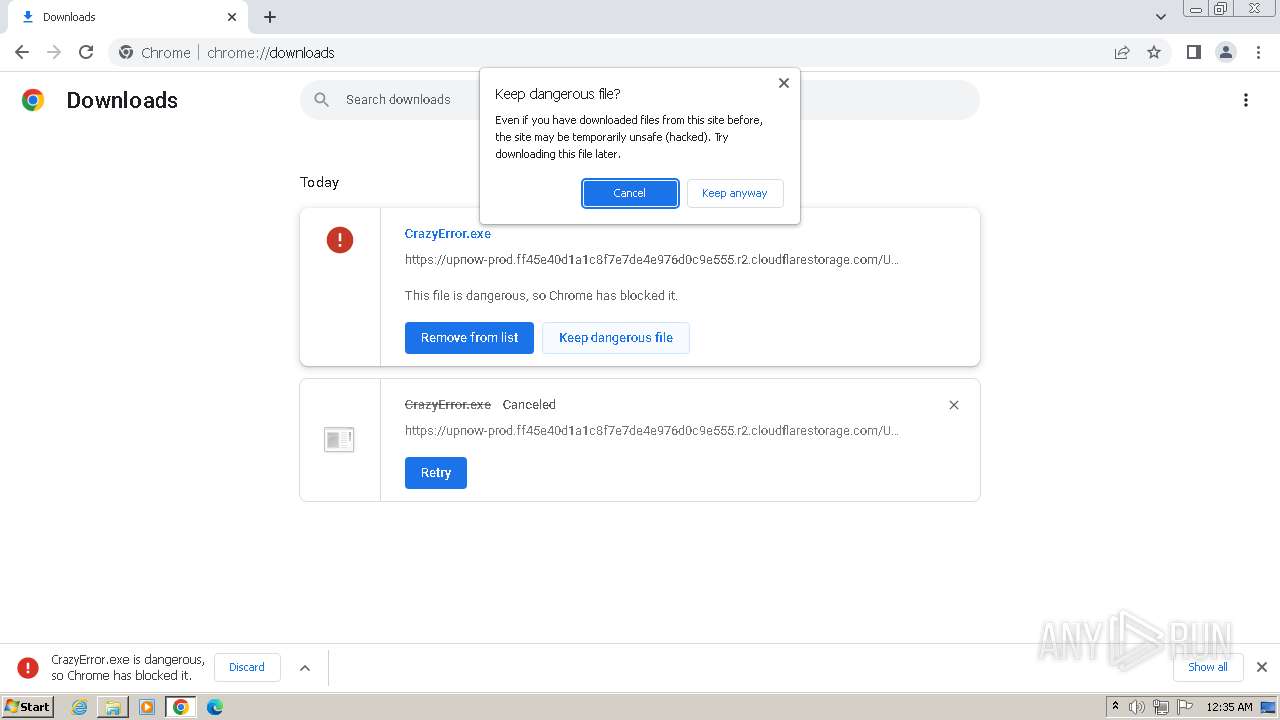Open media player from taskbar

[147, 707]
